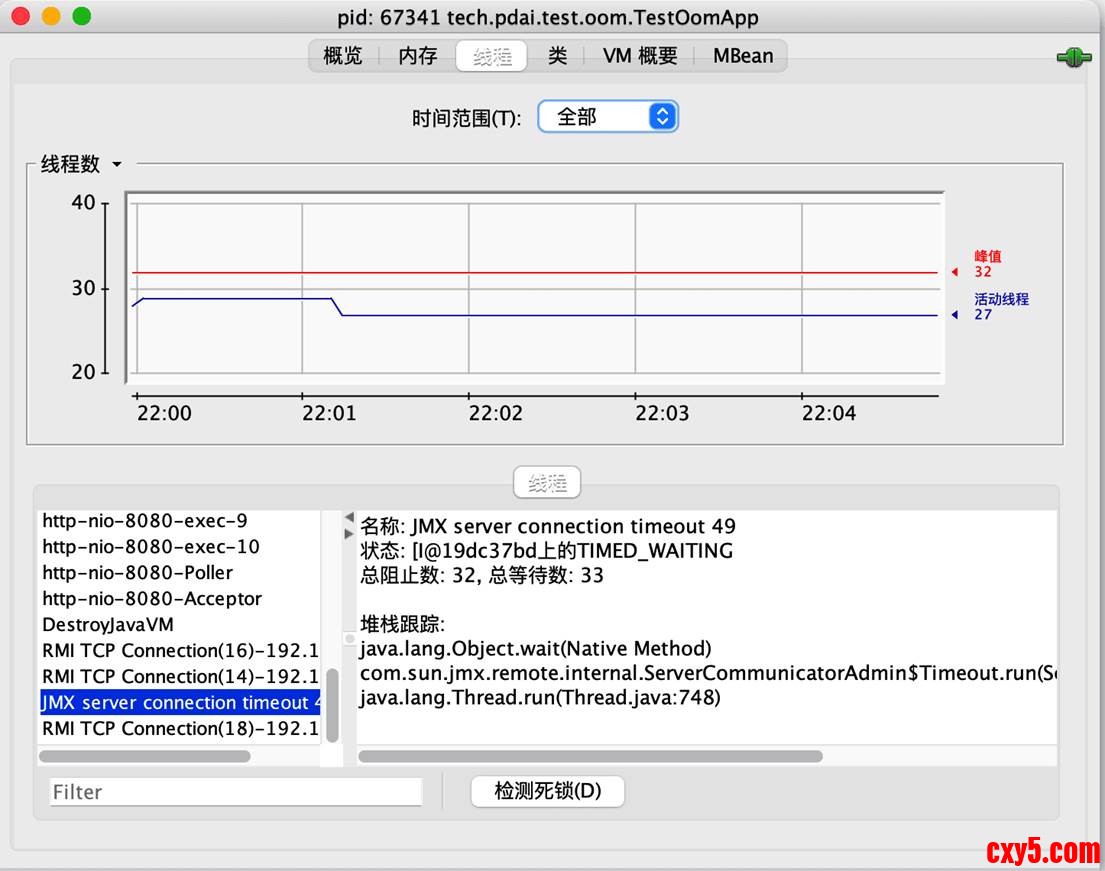Screen dimensions: 1105x871
Task: Select the 线程 tab
Action: [x=492, y=56]
